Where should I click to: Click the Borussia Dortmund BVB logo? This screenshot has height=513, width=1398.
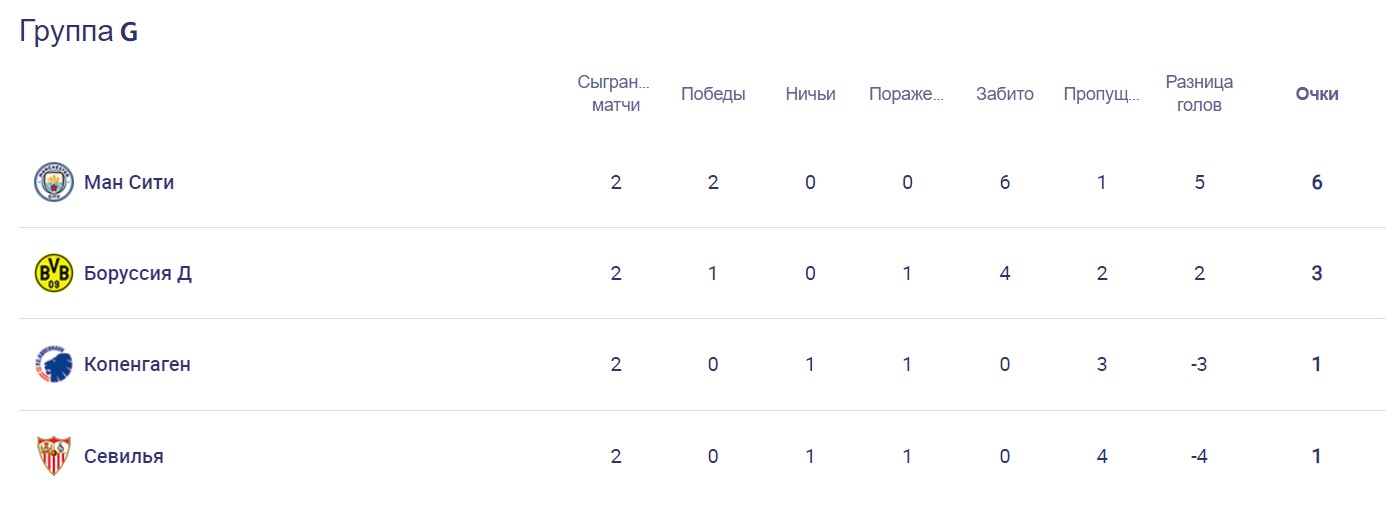(x=54, y=273)
